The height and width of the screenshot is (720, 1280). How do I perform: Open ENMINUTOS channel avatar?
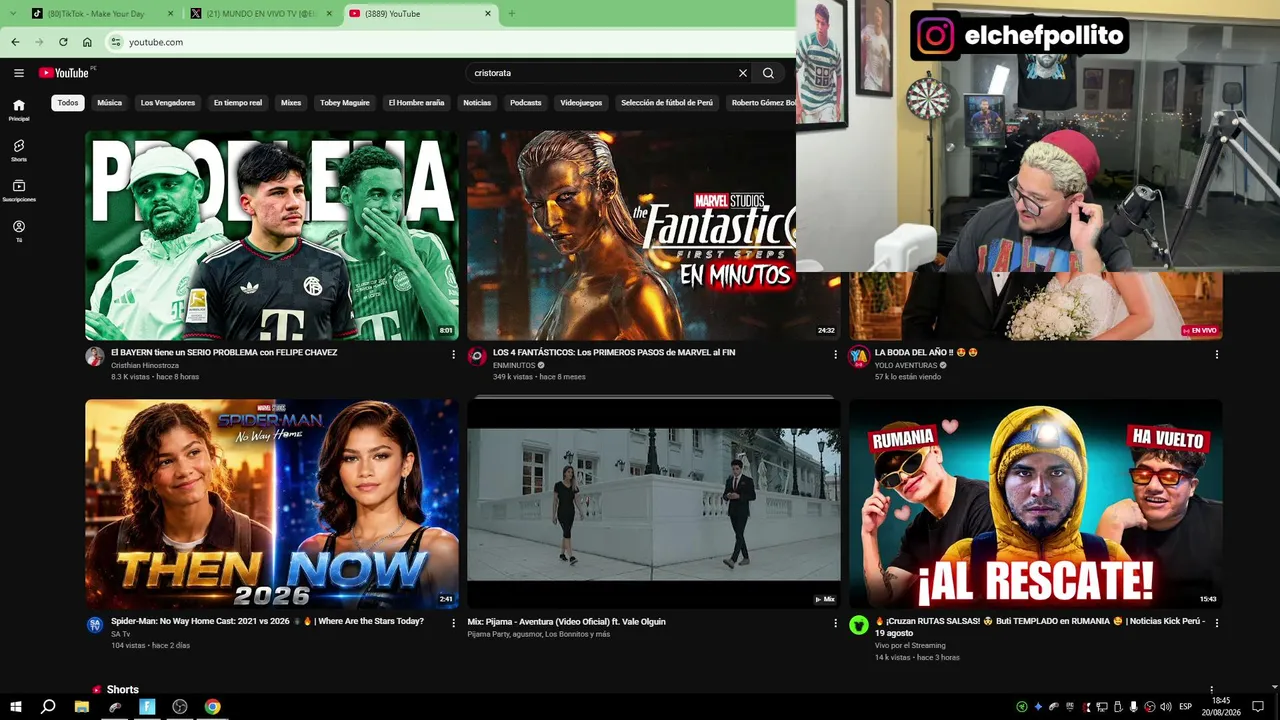[x=477, y=356]
